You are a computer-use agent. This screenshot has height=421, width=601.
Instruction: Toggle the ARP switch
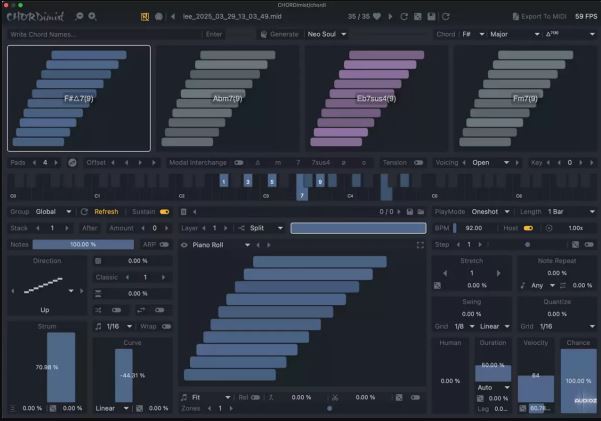click(164, 245)
